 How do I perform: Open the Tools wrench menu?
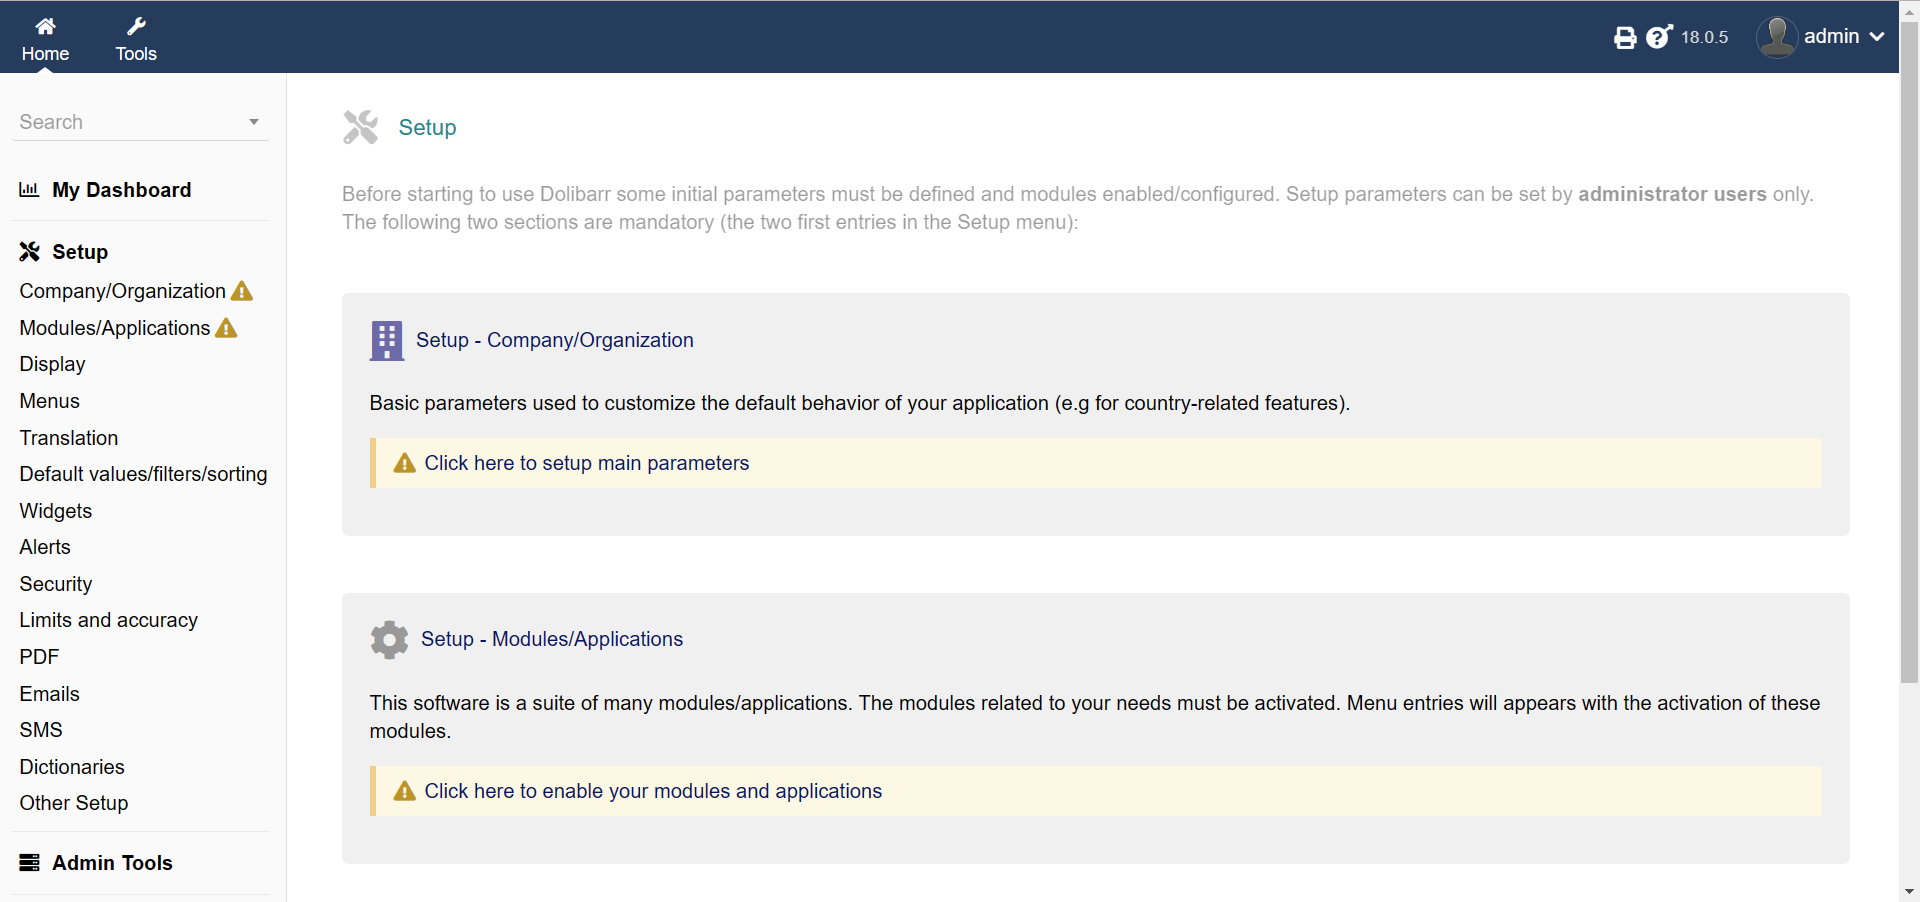tap(136, 27)
